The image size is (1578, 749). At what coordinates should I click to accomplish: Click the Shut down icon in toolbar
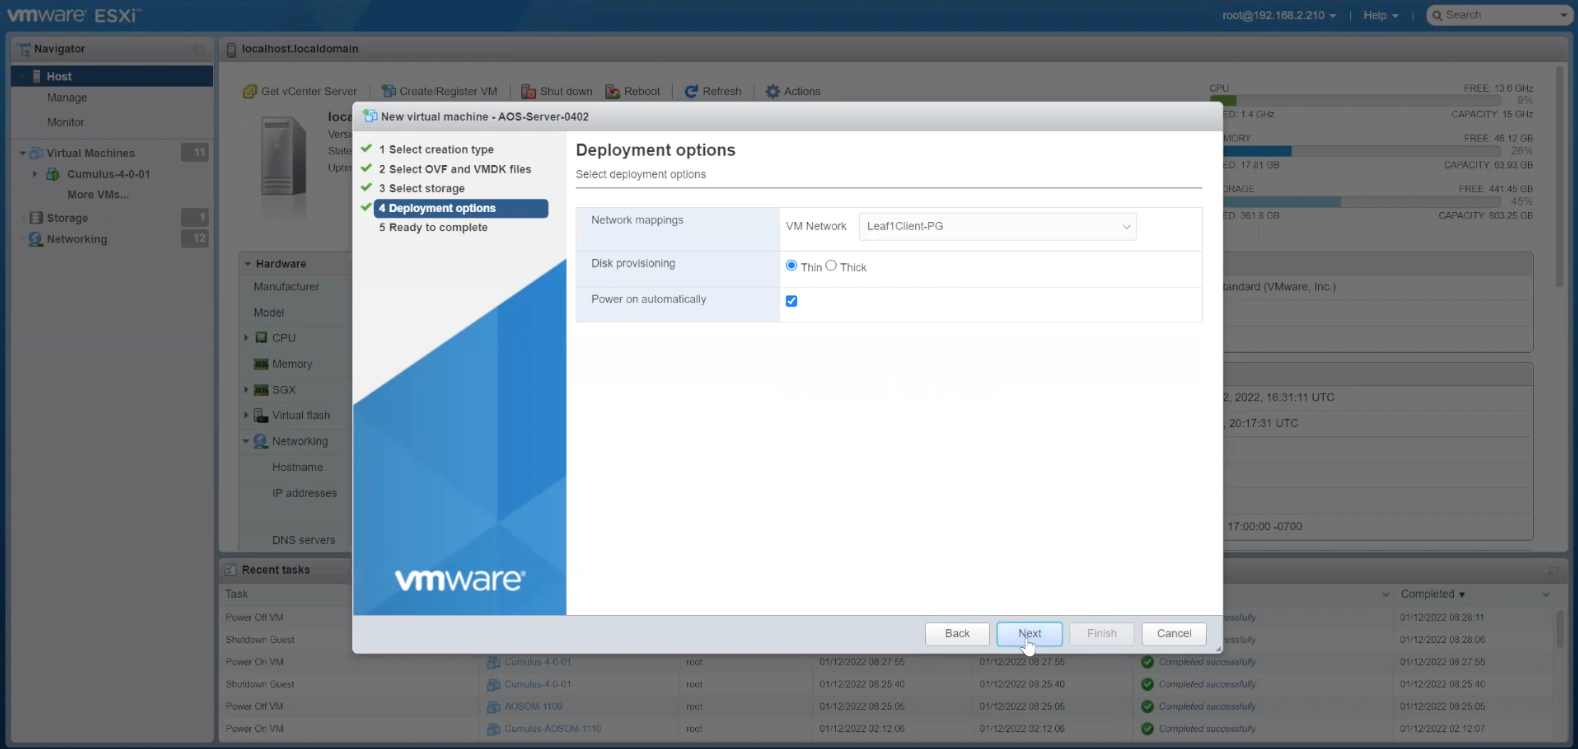pyautogui.click(x=529, y=91)
